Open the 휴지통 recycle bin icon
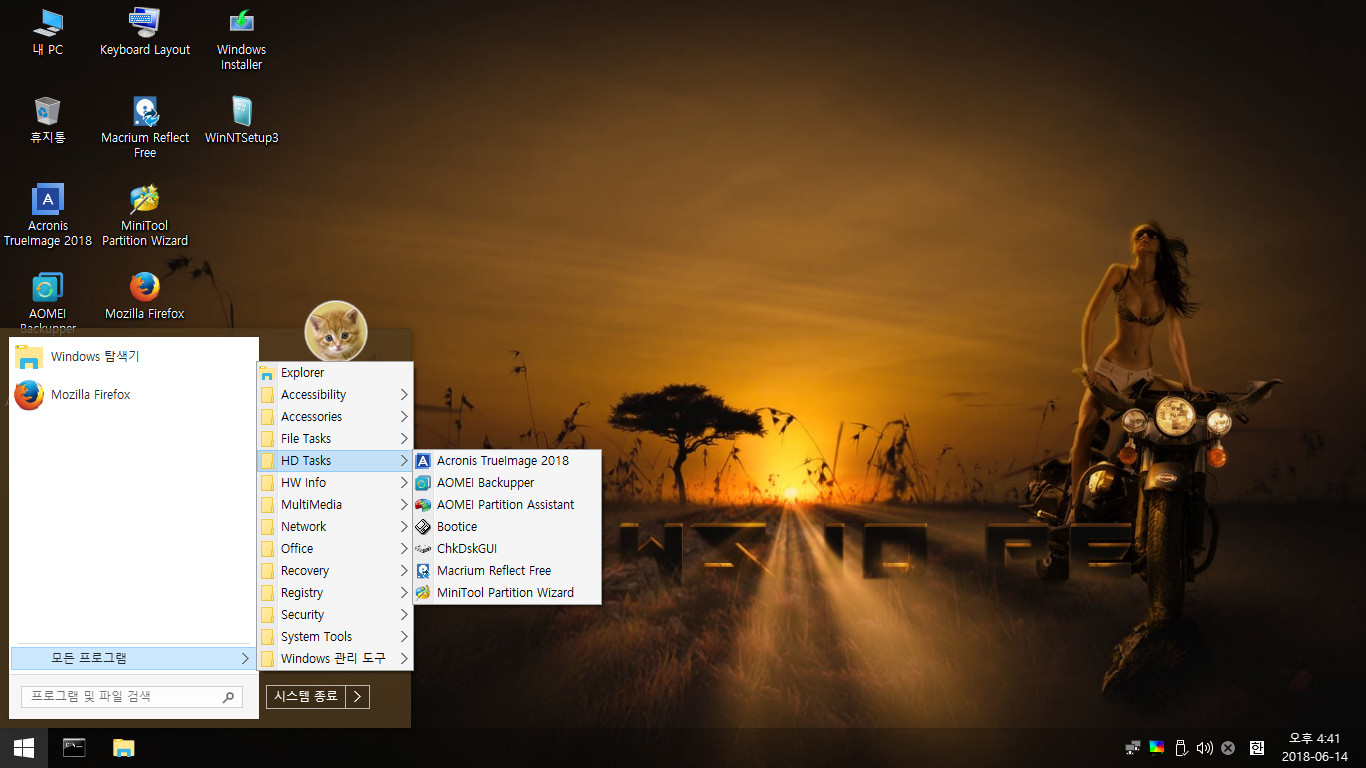1366x768 pixels. [47, 120]
